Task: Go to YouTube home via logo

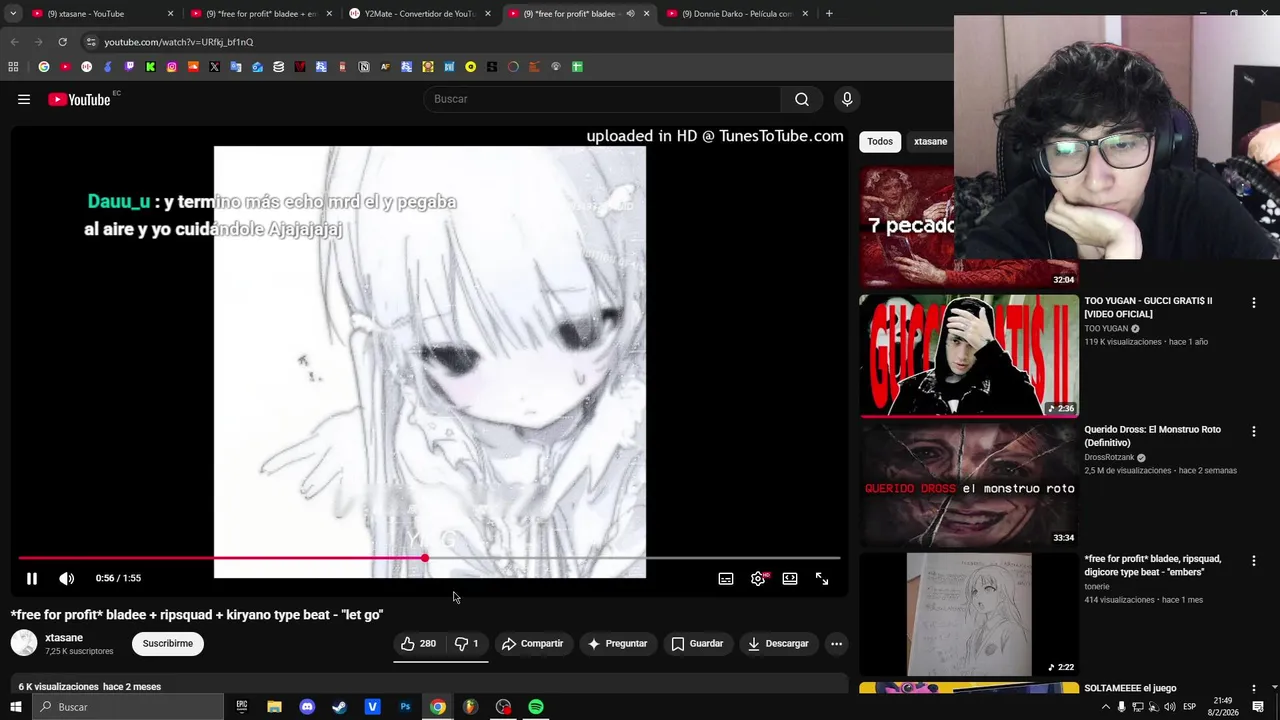Action: point(79,99)
